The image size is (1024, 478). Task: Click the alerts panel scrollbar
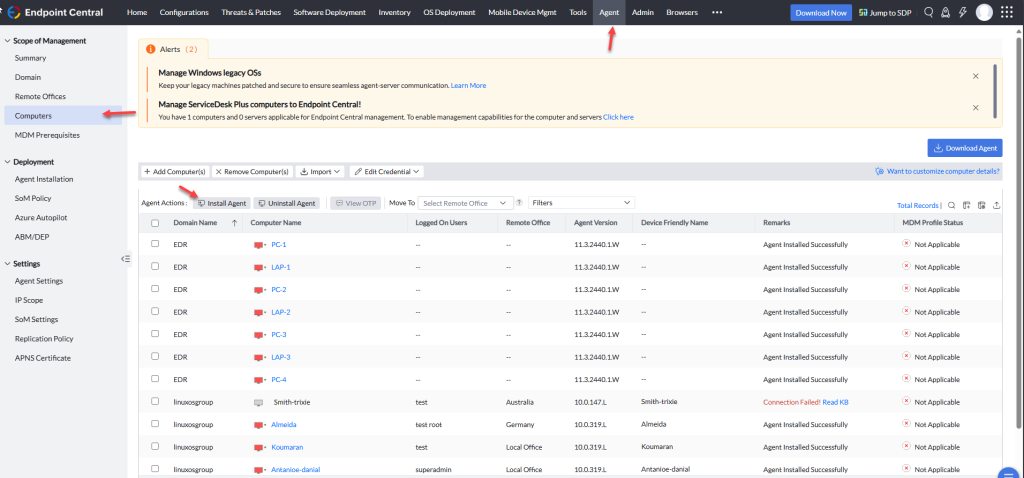(995, 90)
